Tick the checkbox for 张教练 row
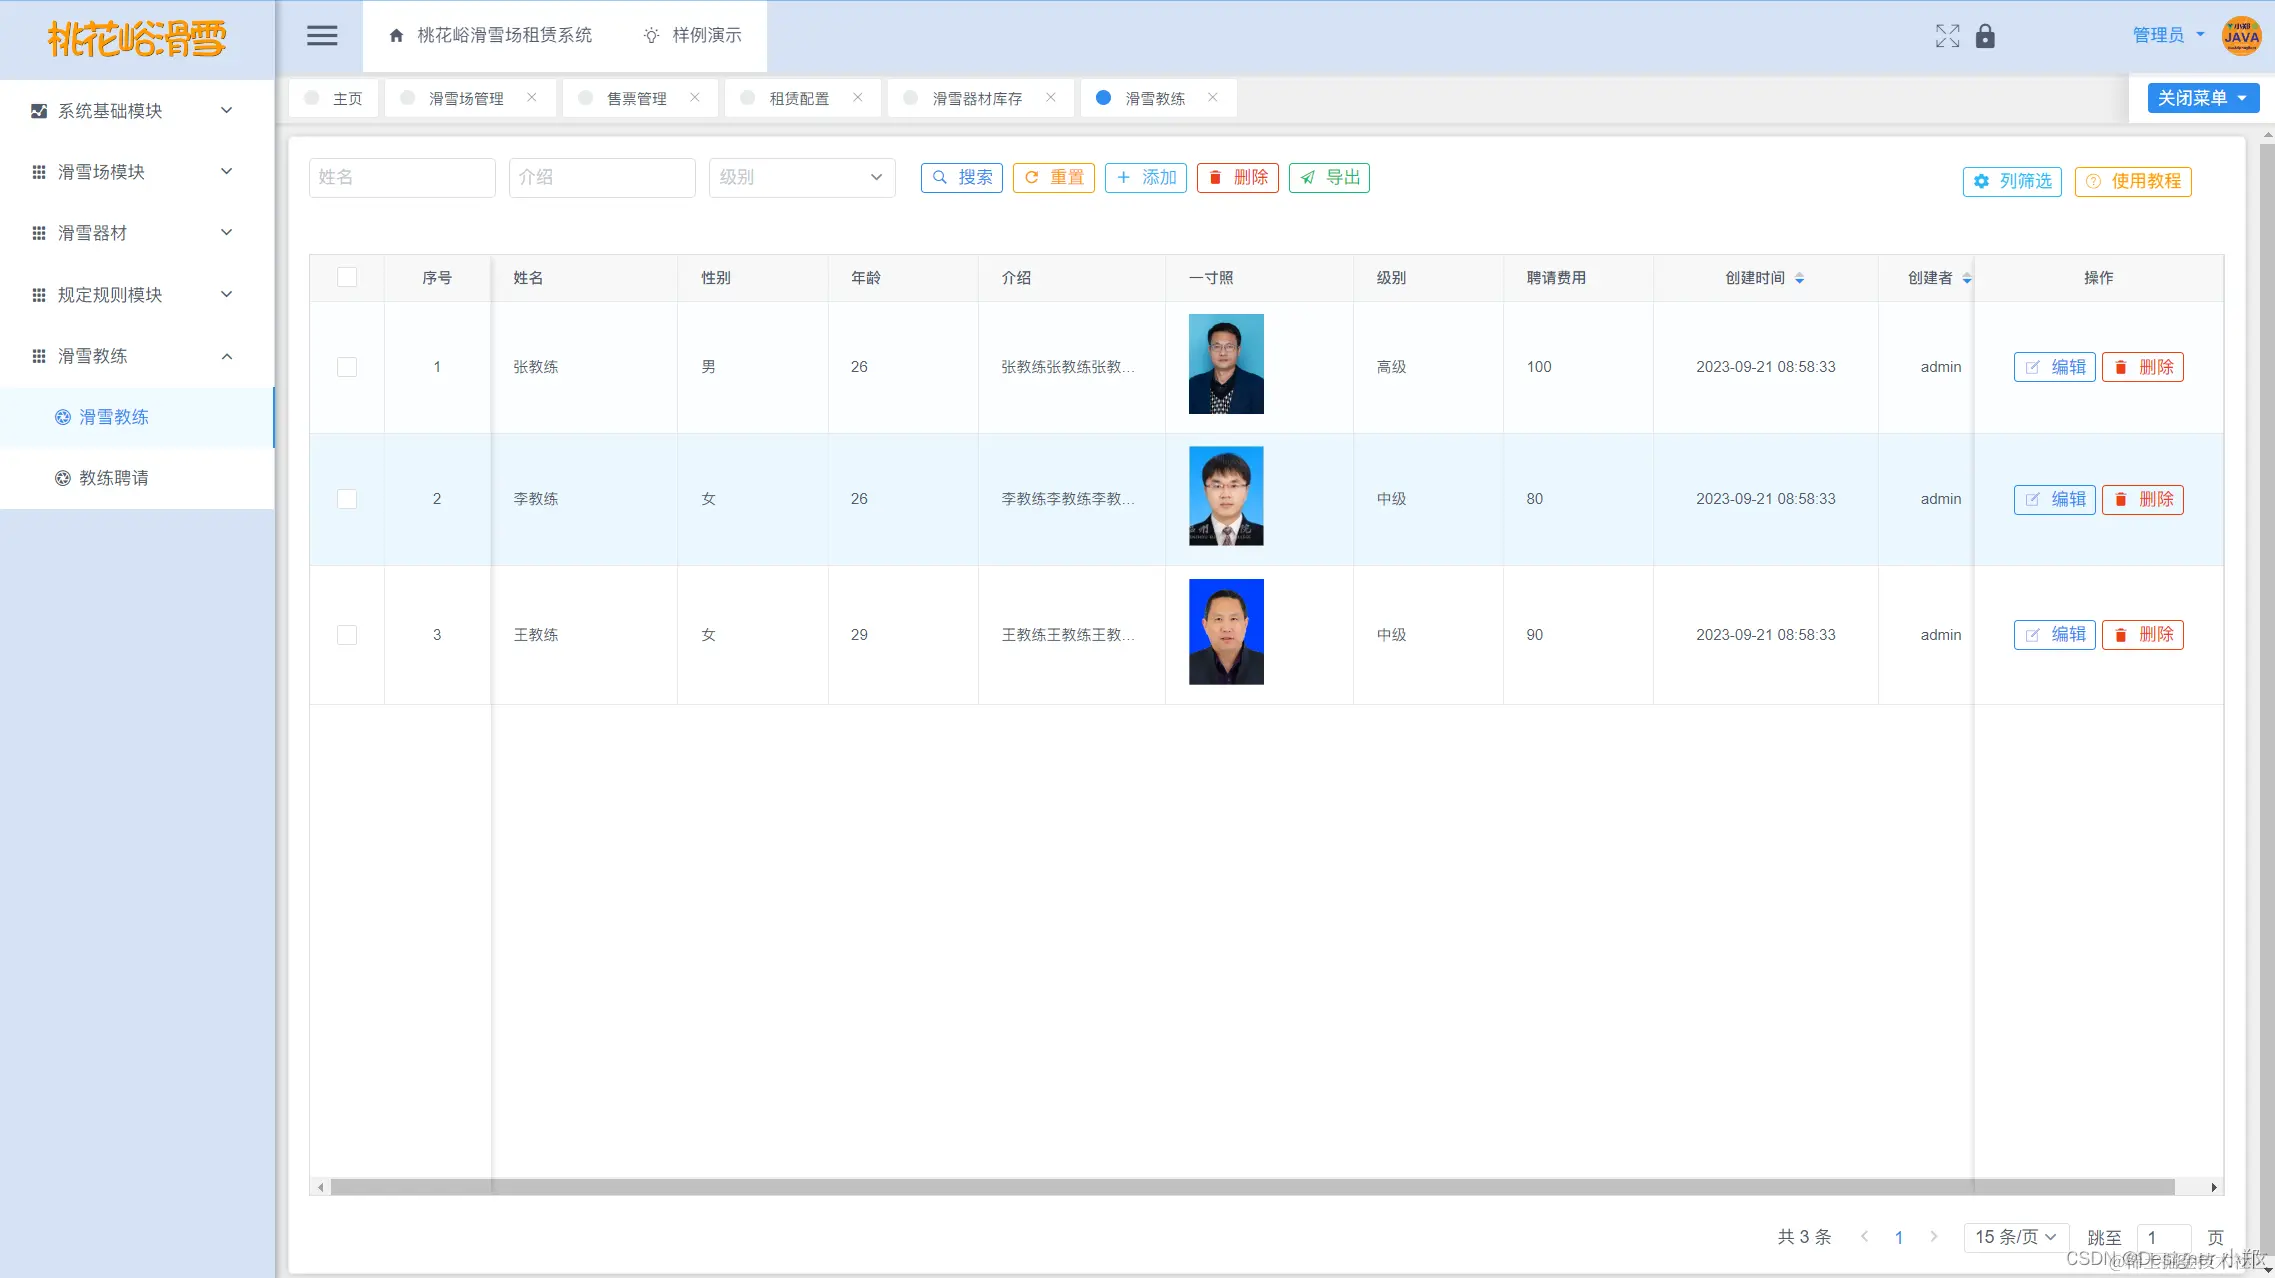The height and width of the screenshot is (1278, 2275). 347,367
